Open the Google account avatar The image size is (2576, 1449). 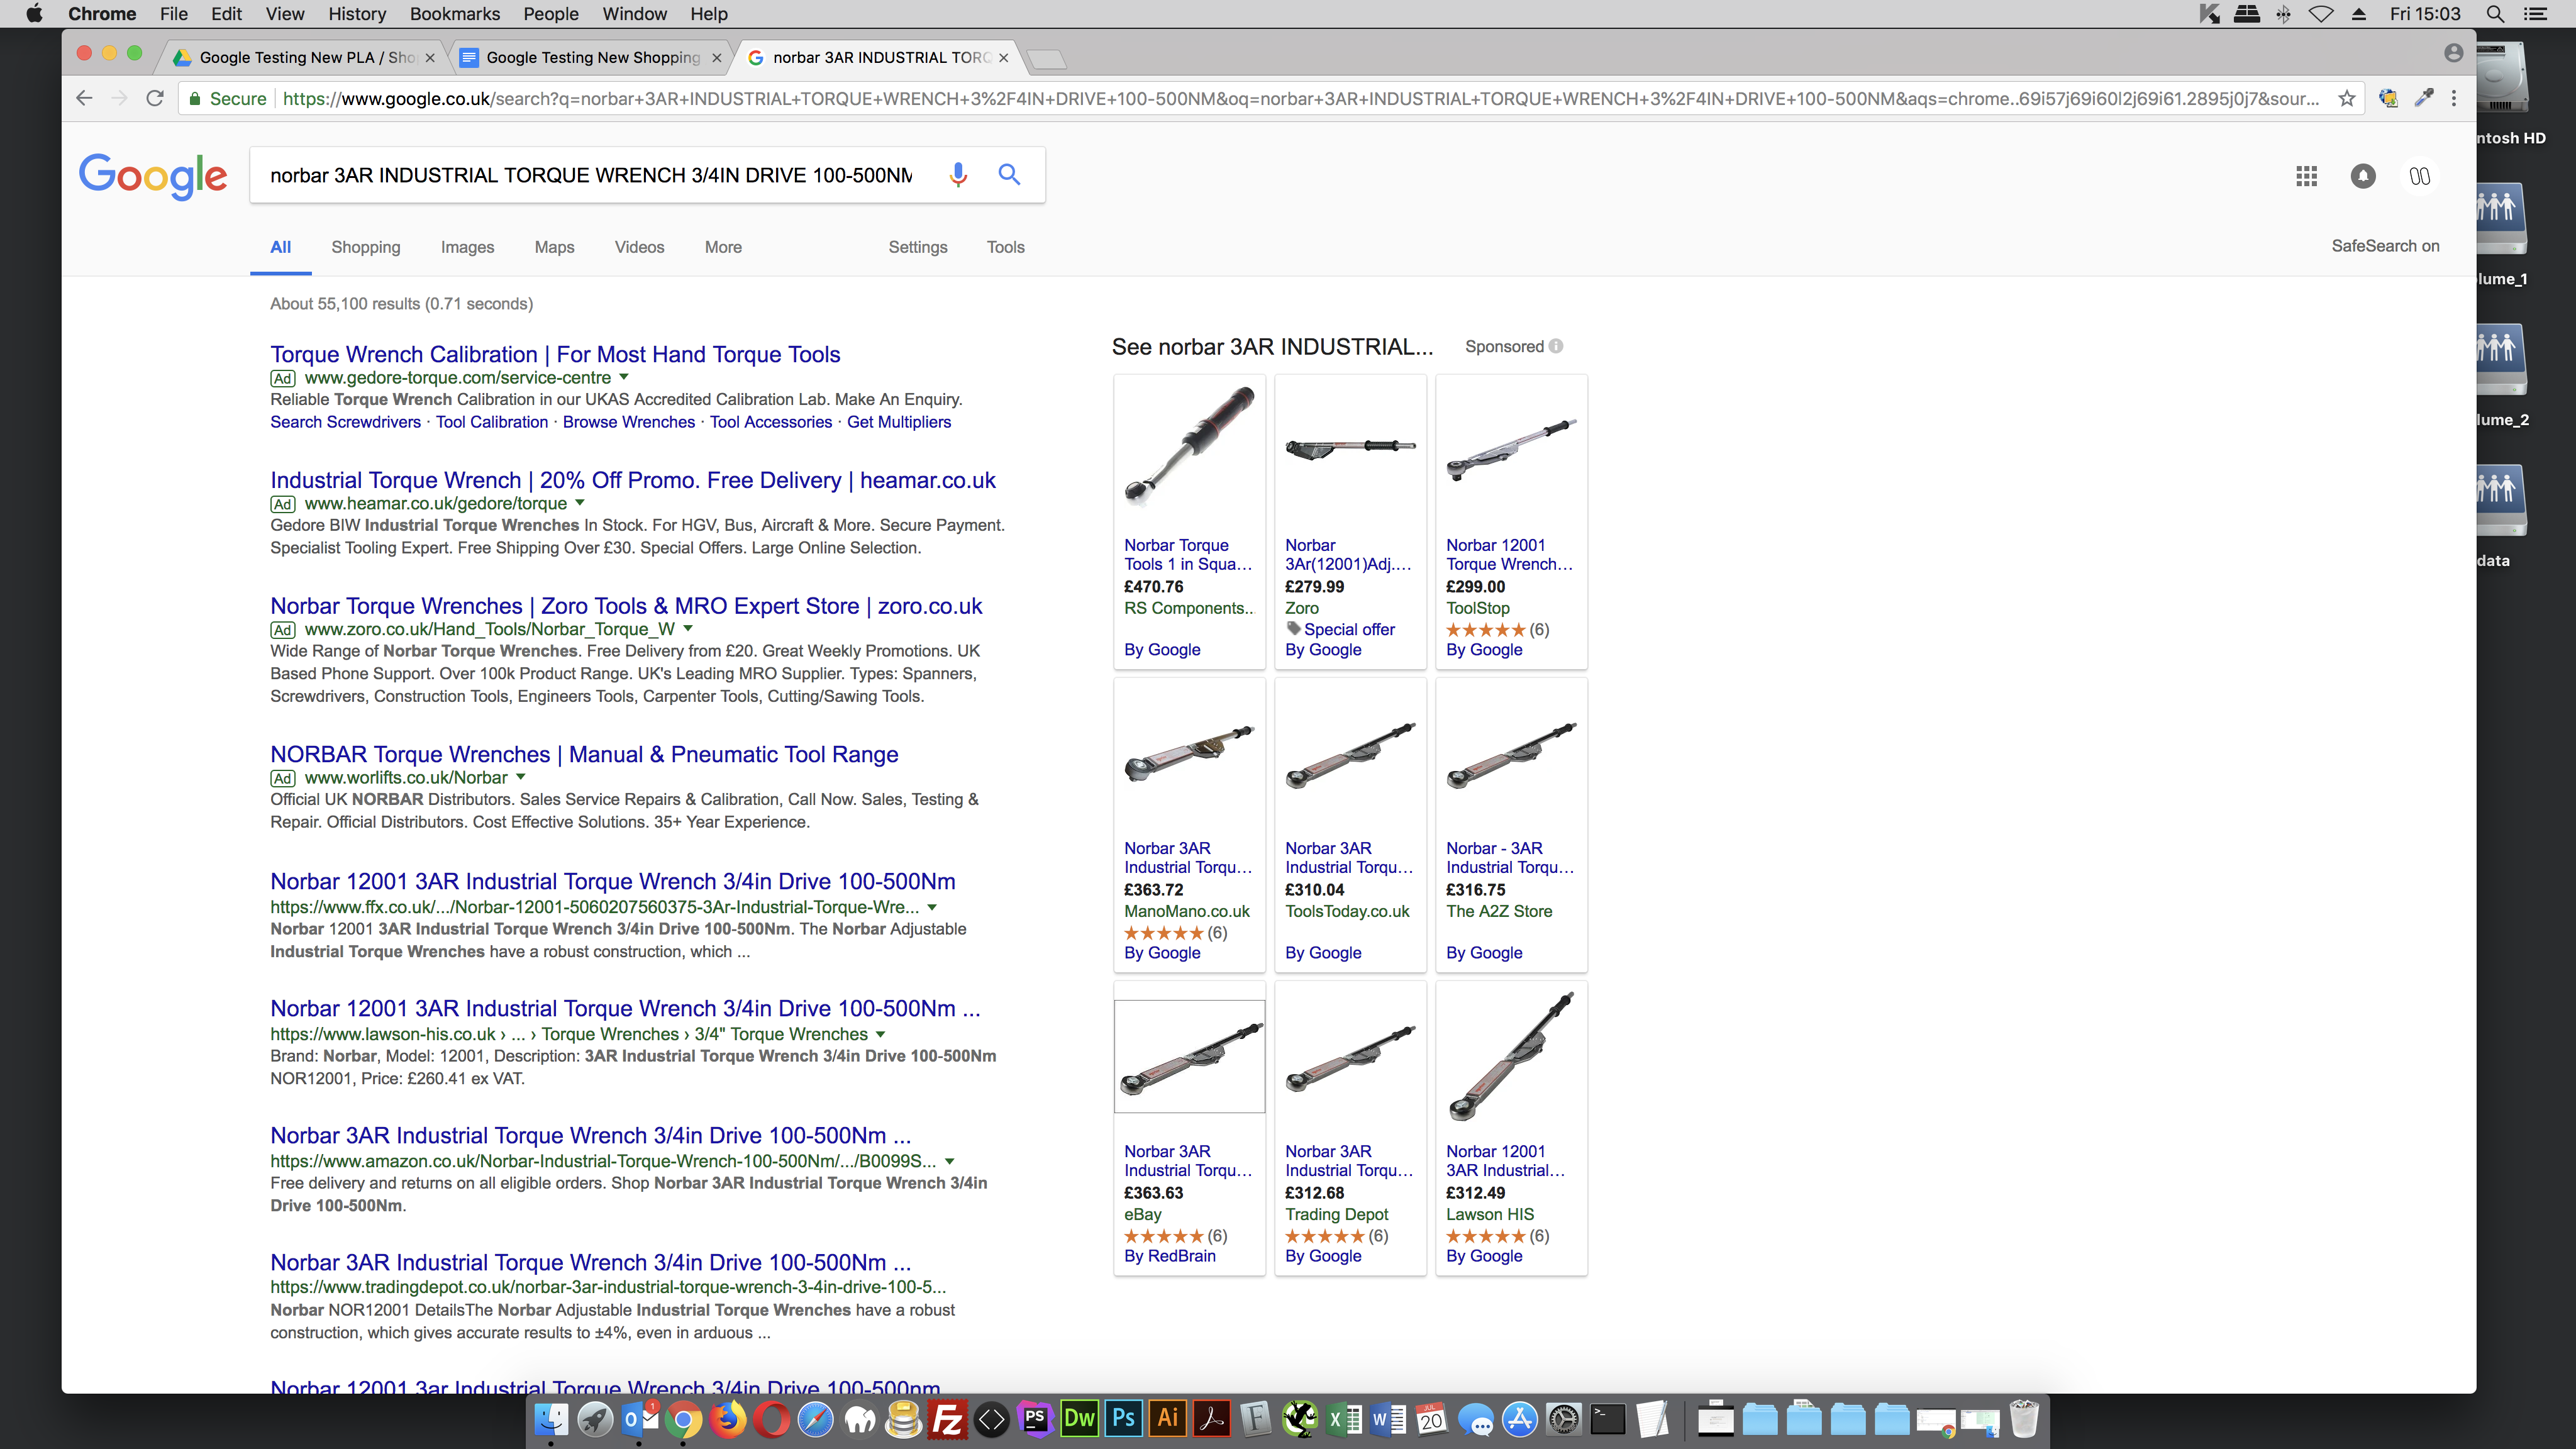coord(2419,177)
